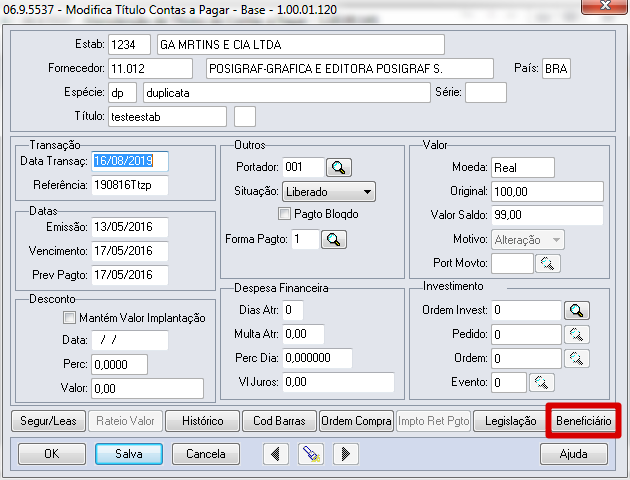630x480 pixels.
Task: Open Ordem Compra button
Action: click(x=356, y=421)
